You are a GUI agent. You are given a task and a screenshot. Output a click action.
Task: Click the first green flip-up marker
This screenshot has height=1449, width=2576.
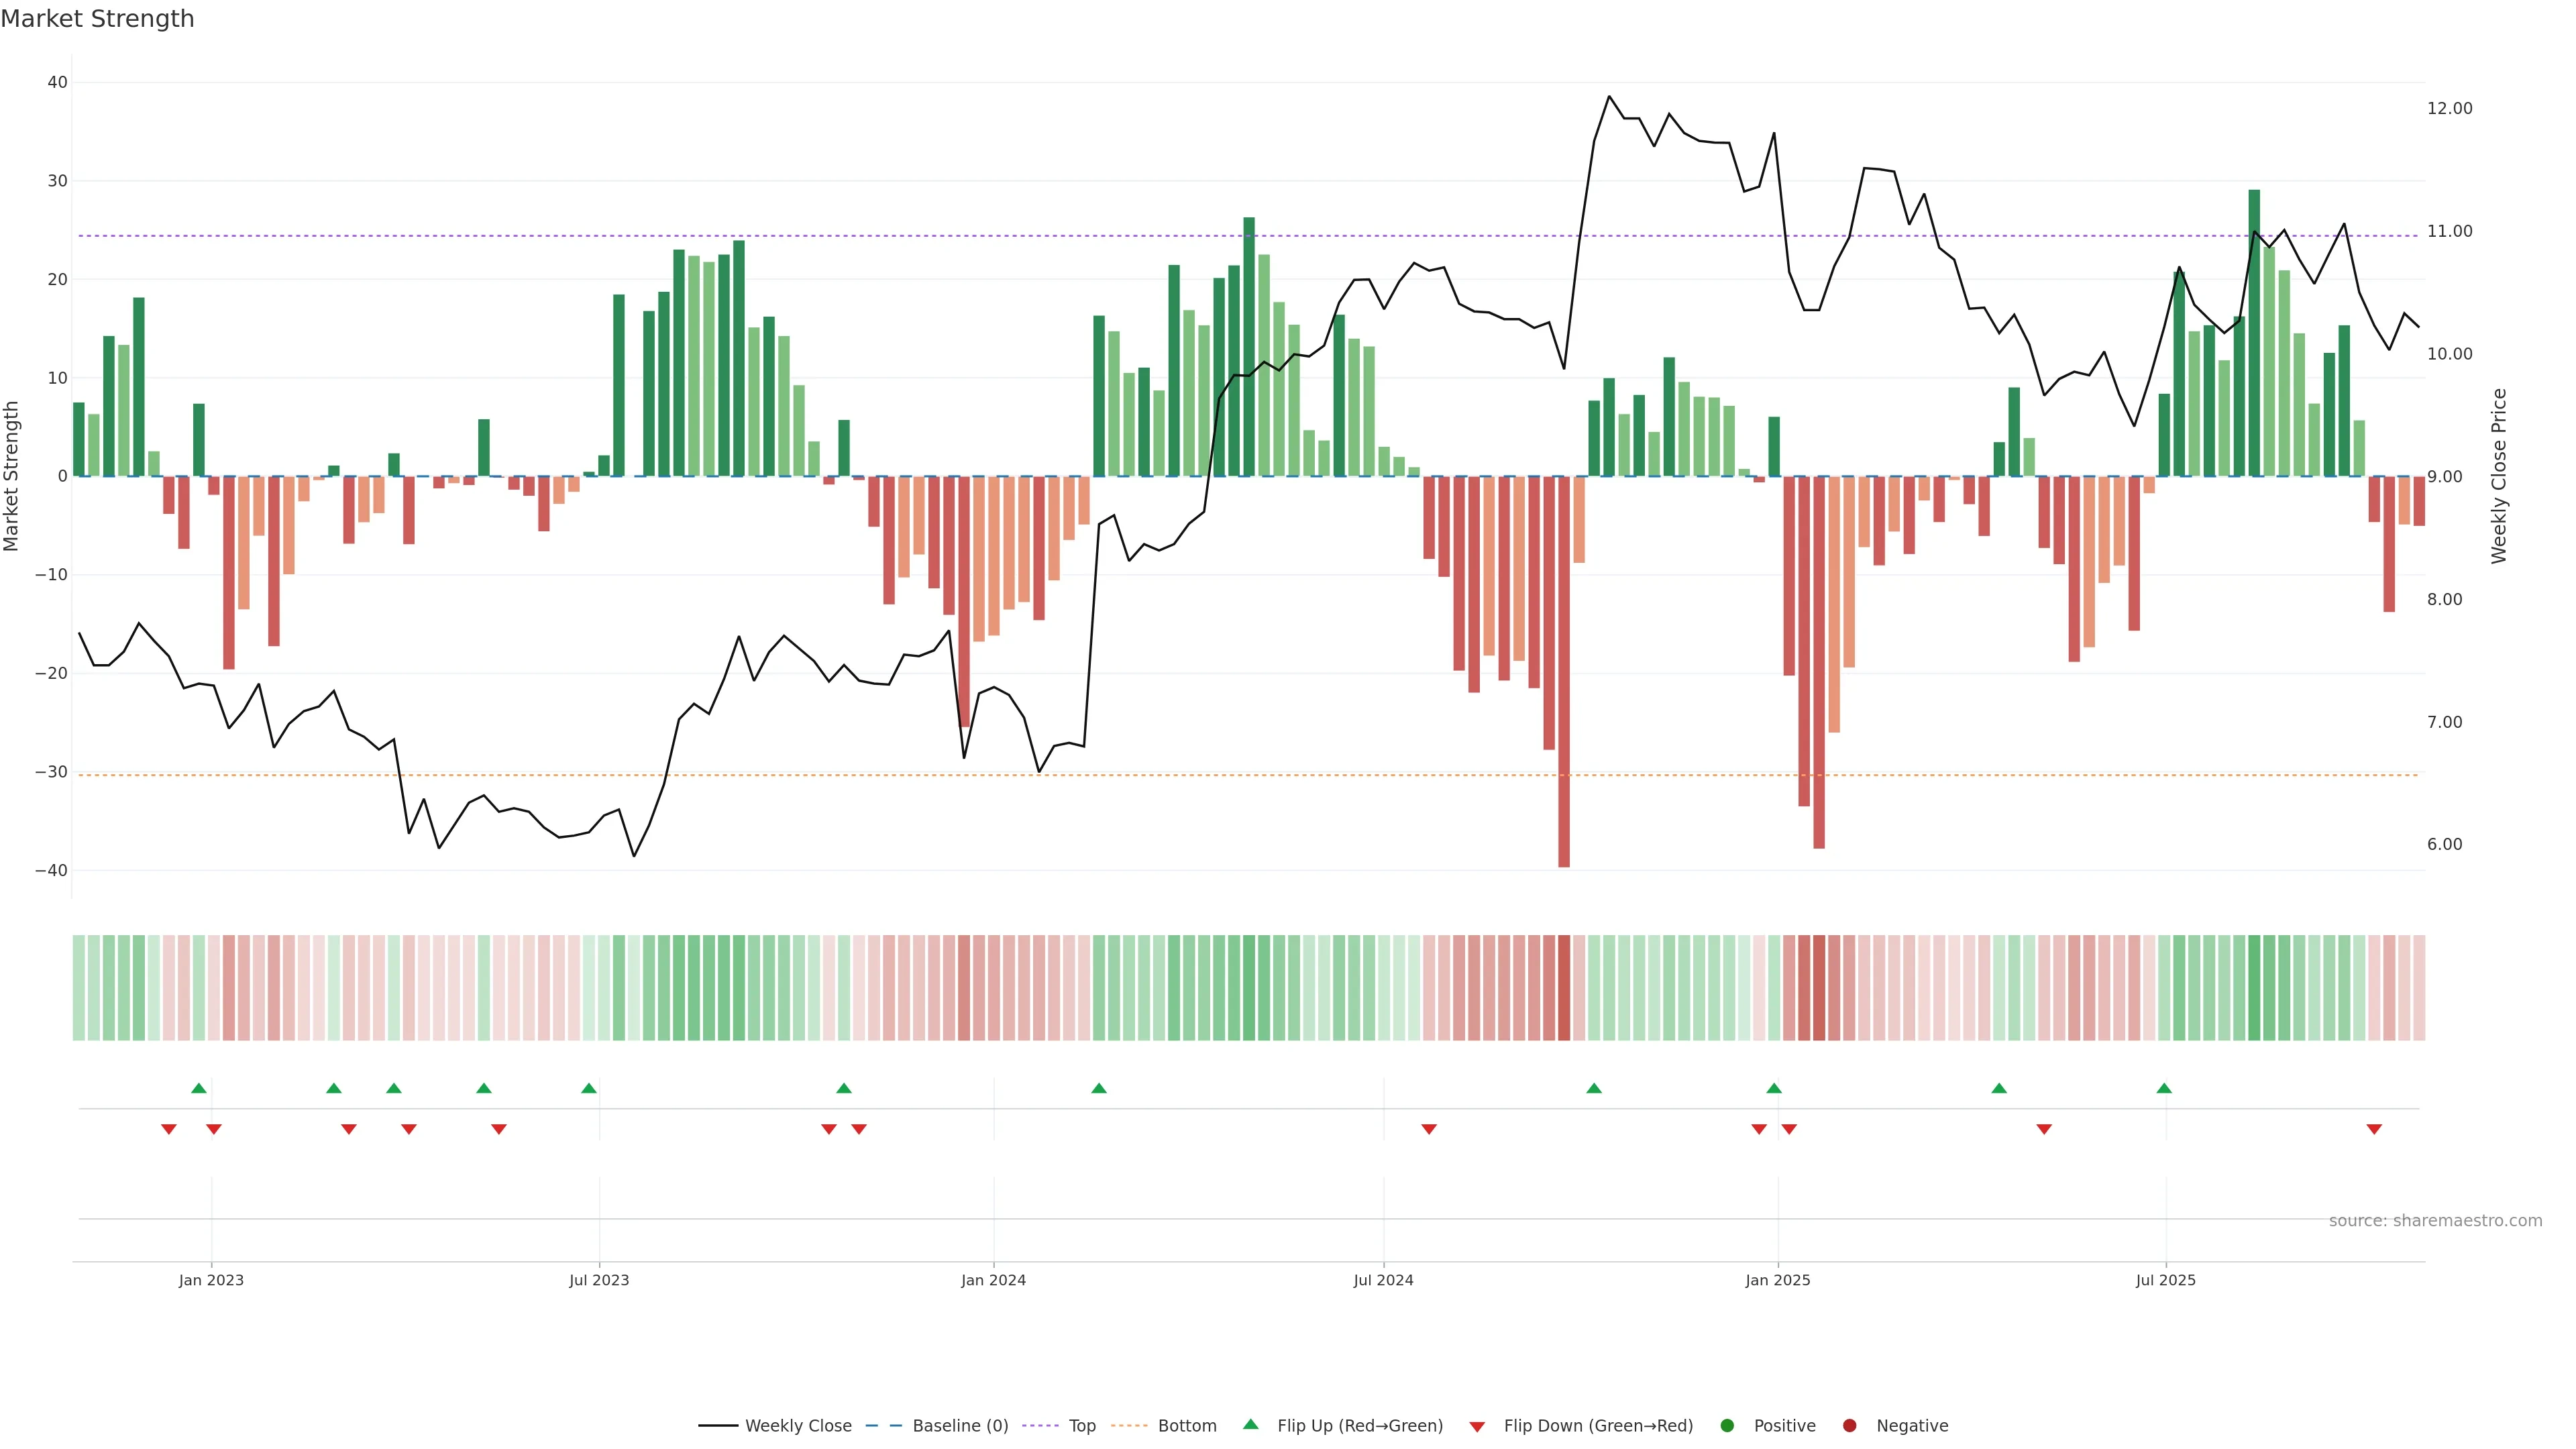point(199,1088)
